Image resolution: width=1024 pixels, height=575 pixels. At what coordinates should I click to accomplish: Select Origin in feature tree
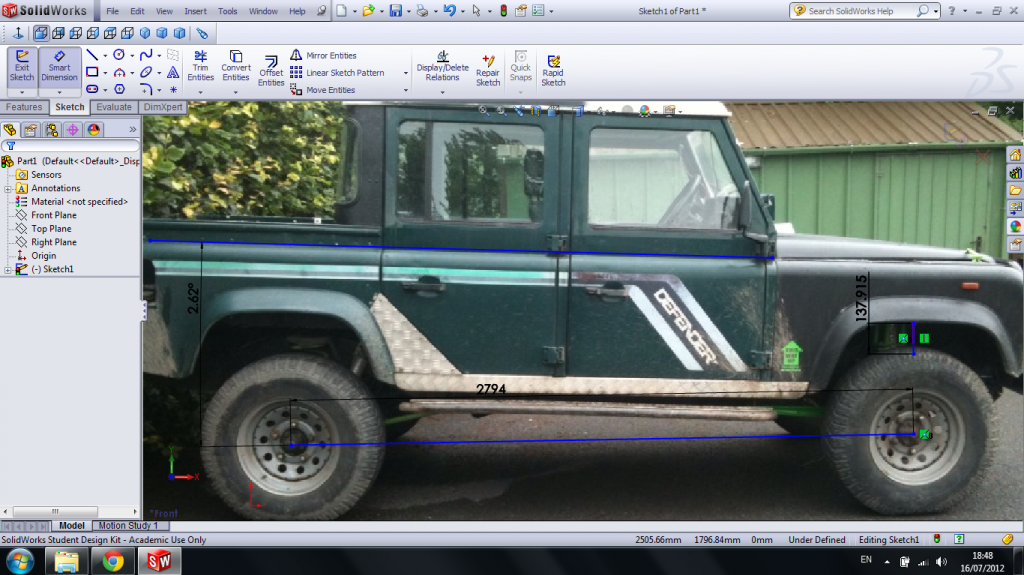click(x=43, y=255)
